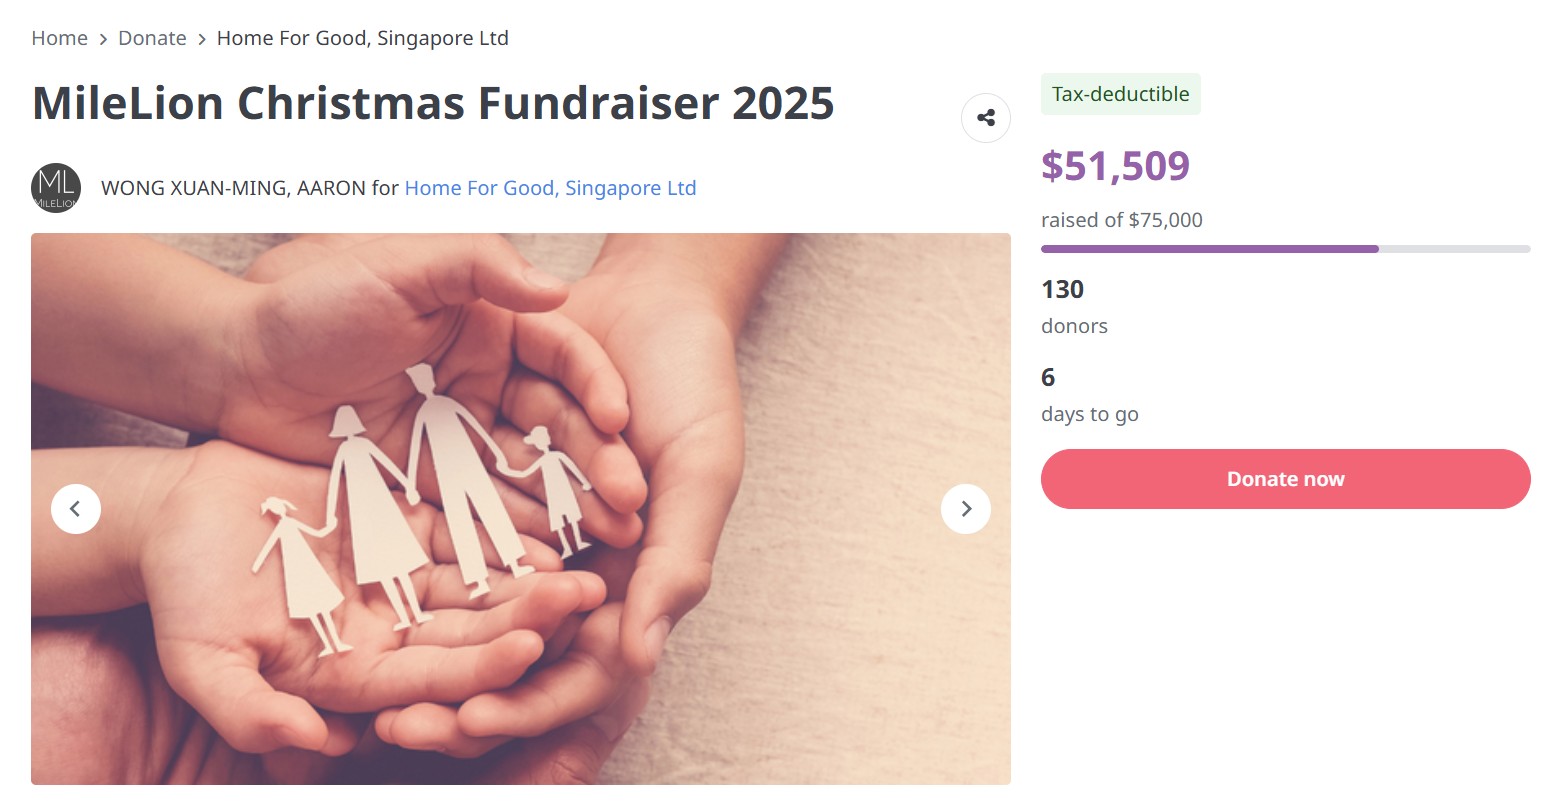Click the 6 days to go counter
Image resolution: width=1566 pixels, height=807 pixels.
[x=1048, y=378]
